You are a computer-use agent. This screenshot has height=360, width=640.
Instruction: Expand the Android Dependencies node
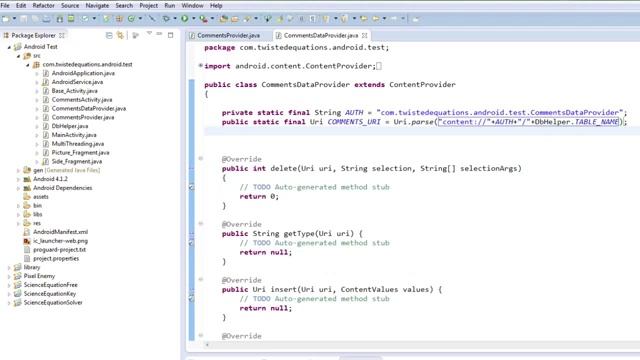pyautogui.click(x=18, y=188)
